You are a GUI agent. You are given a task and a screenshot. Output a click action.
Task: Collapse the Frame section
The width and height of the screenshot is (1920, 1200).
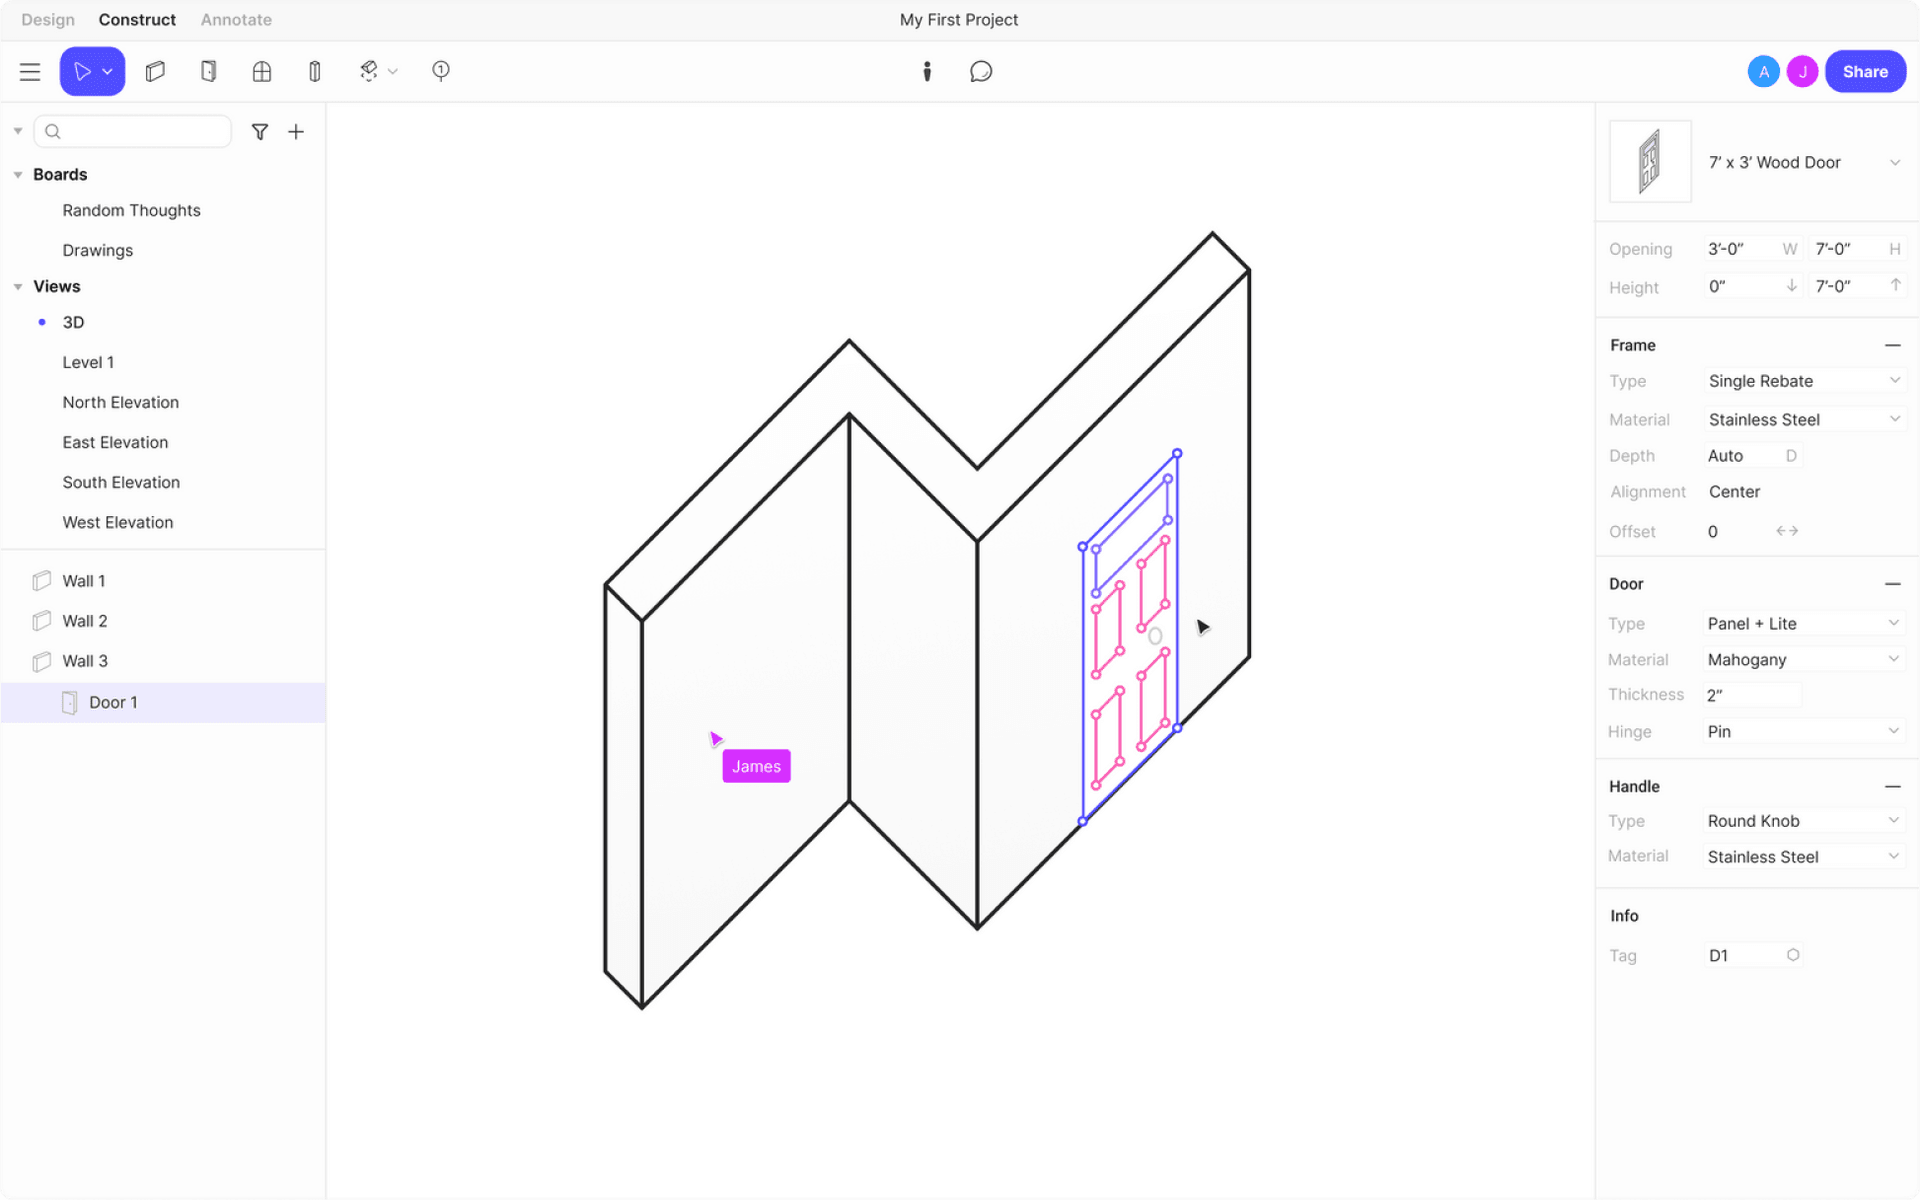tap(1892, 345)
